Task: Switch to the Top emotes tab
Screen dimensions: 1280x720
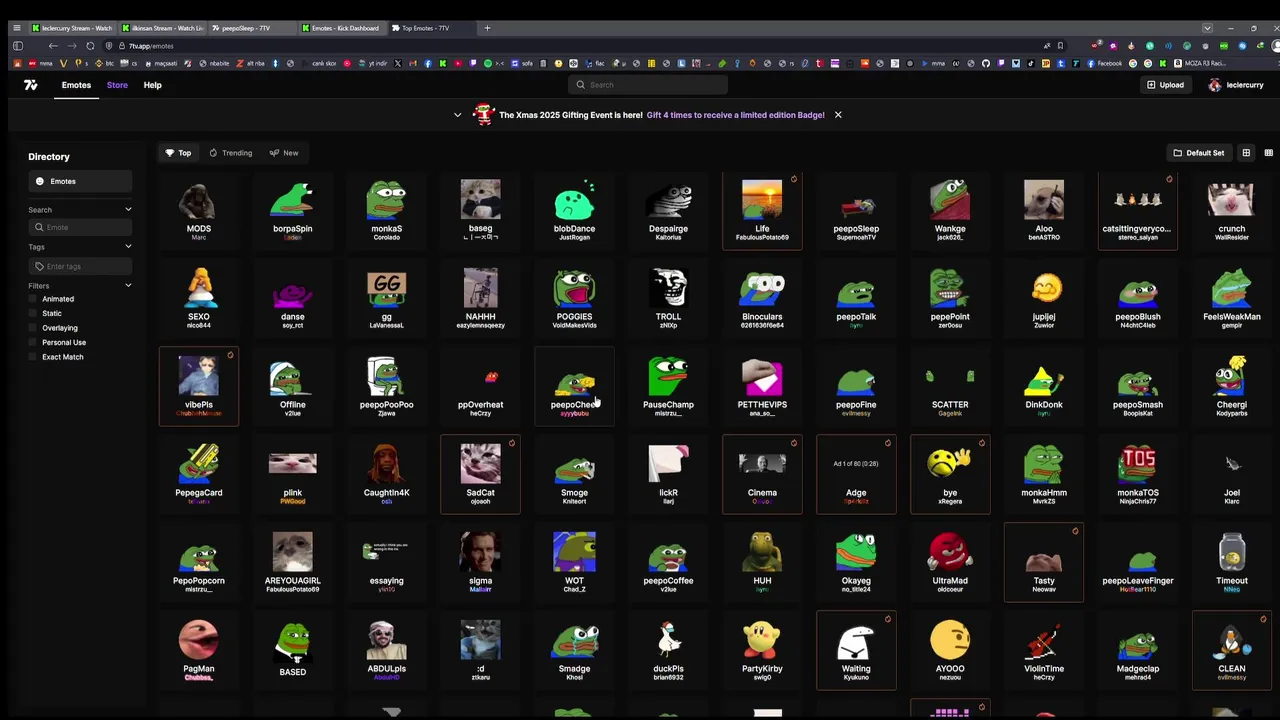Action: (178, 153)
